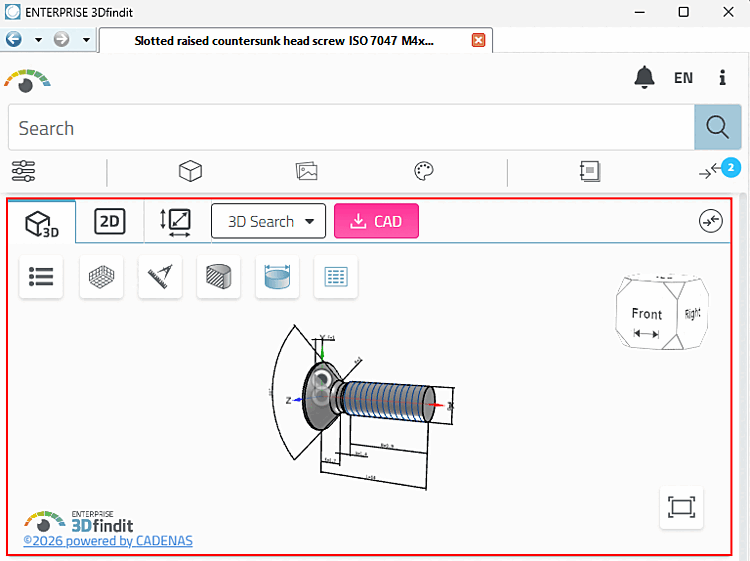The width and height of the screenshot is (750, 561).
Task: Open the table view icon
Action: click(336, 277)
